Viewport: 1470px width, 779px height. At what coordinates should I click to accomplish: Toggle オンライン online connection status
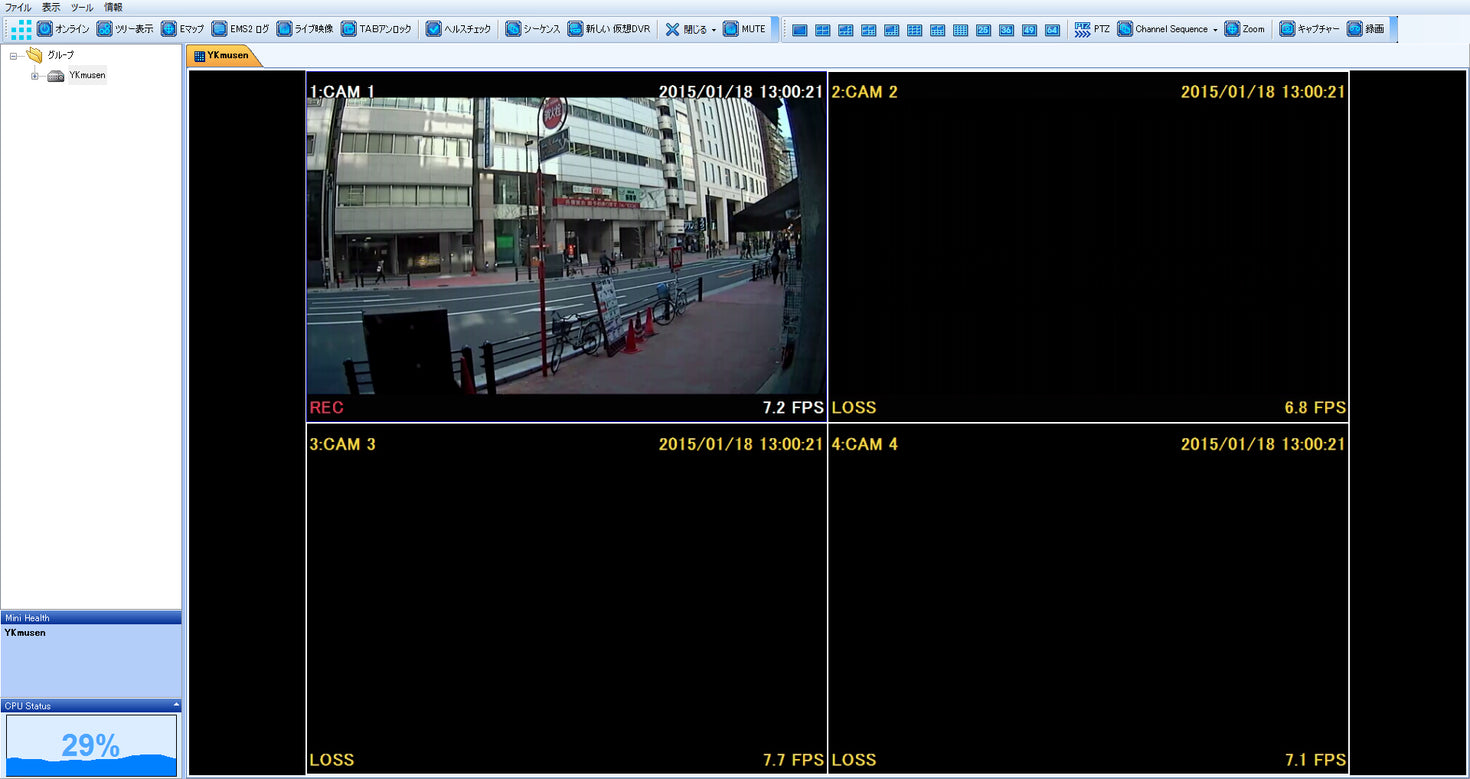tap(60, 29)
